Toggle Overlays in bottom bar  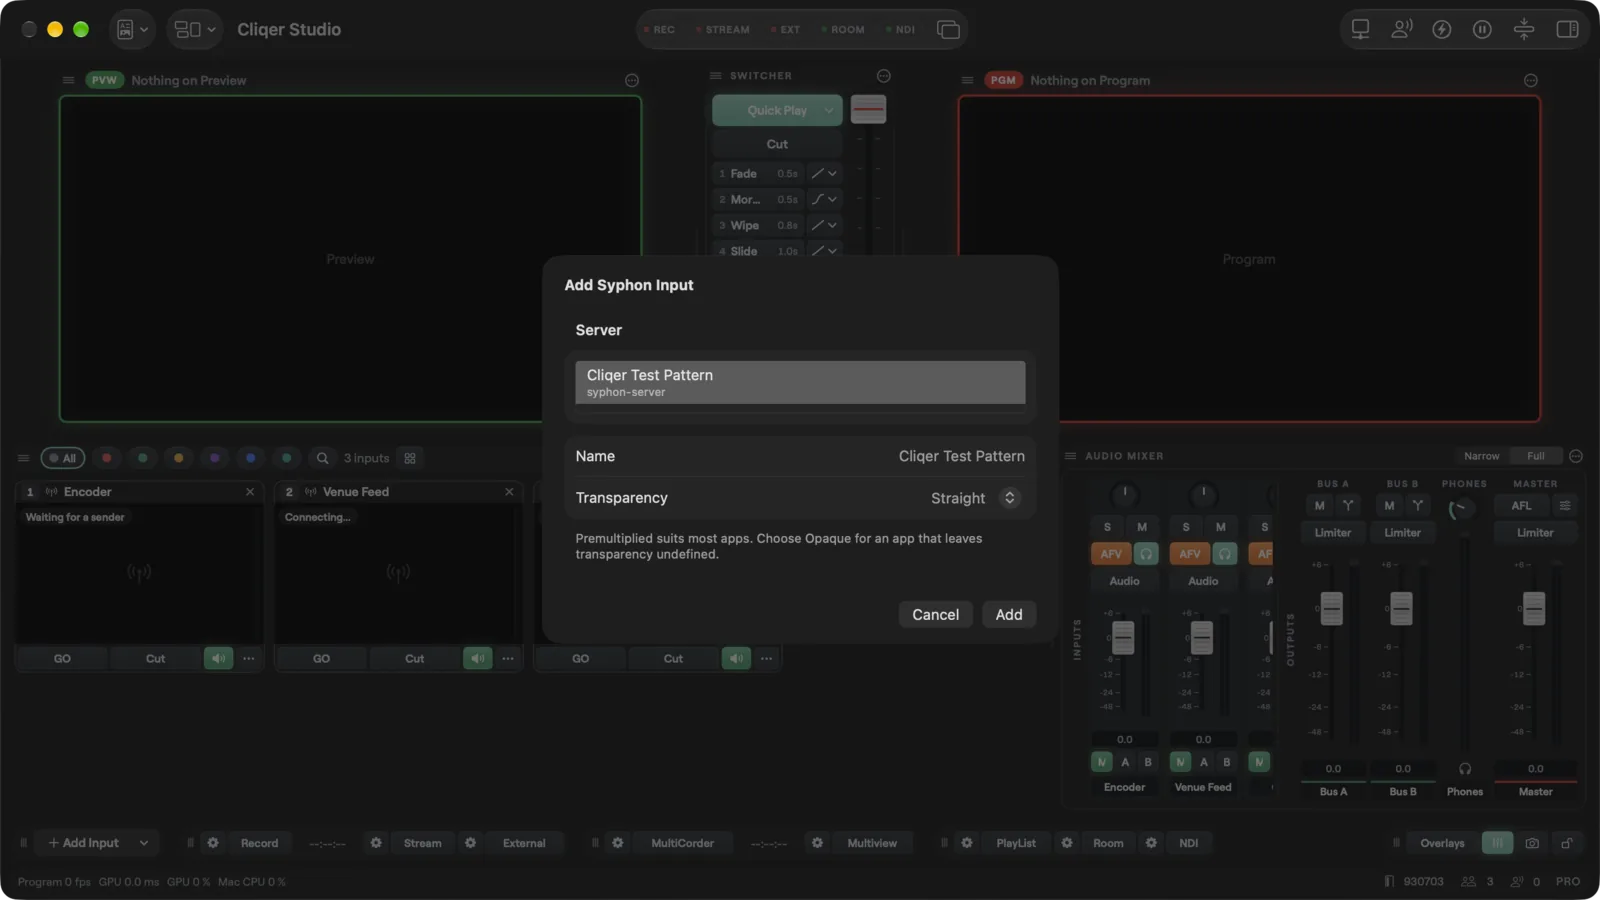click(x=1442, y=843)
